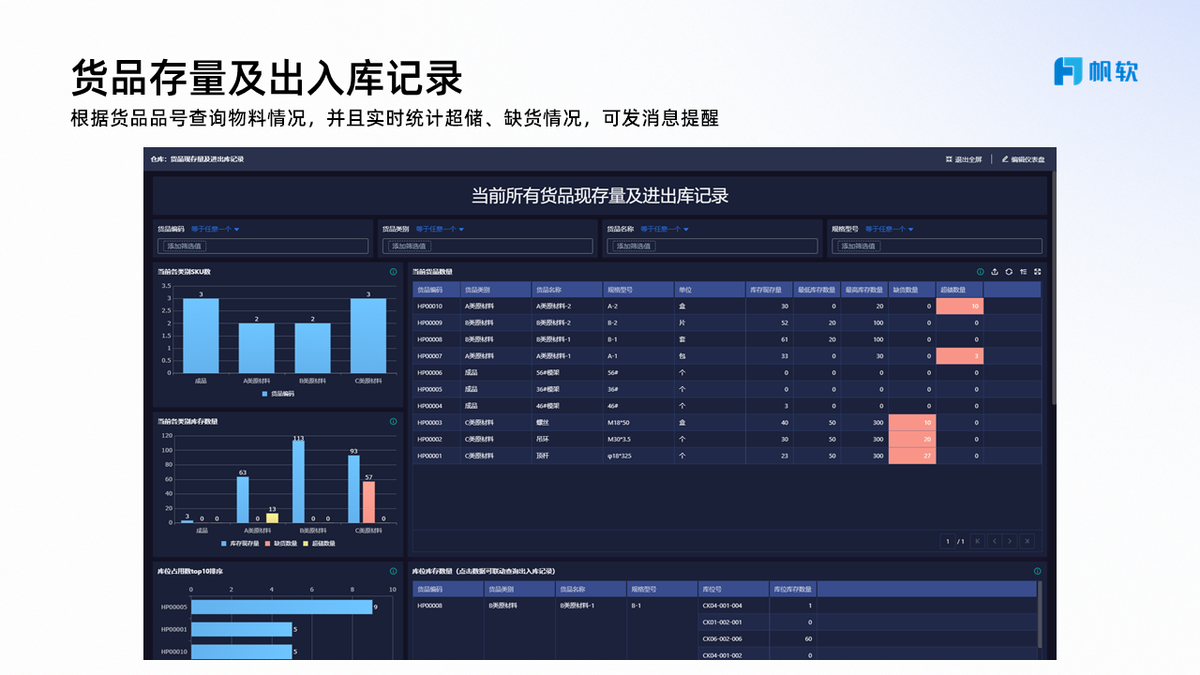Toggle the 库存现存量 legend item
This screenshot has height=675, width=1200.
240,544
